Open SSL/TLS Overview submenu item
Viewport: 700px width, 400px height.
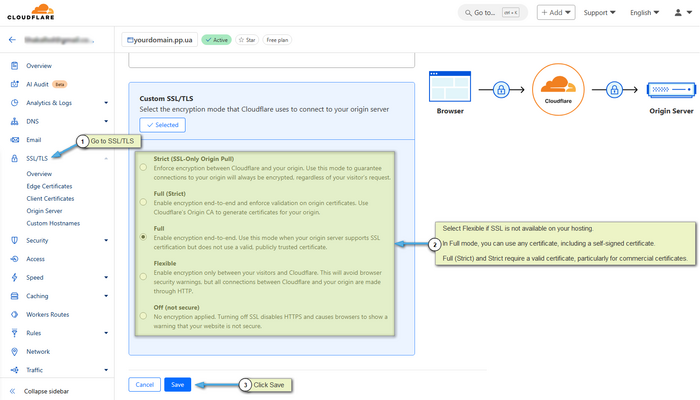(39, 174)
